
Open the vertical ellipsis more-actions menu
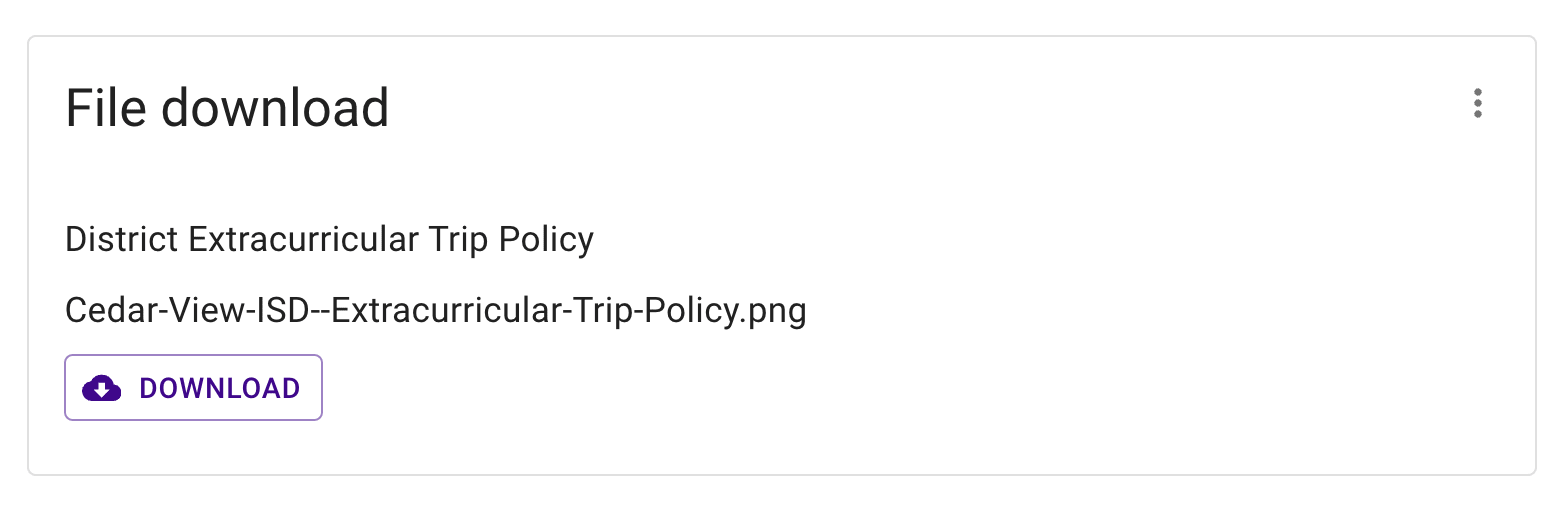pyautogui.click(x=1477, y=104)
